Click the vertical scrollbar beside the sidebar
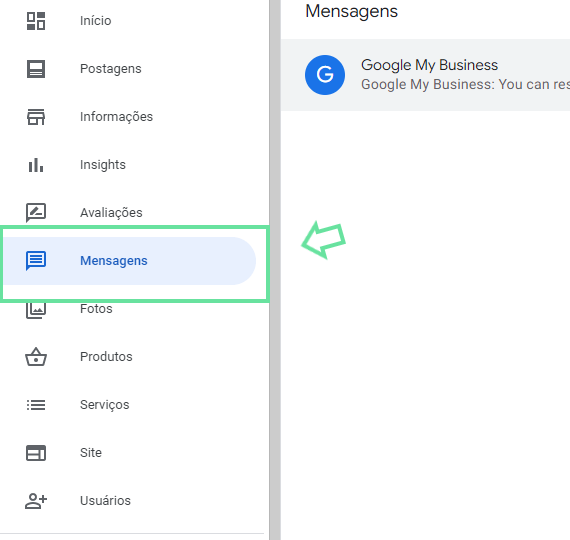The image size is (570, 540). (275, 270)
